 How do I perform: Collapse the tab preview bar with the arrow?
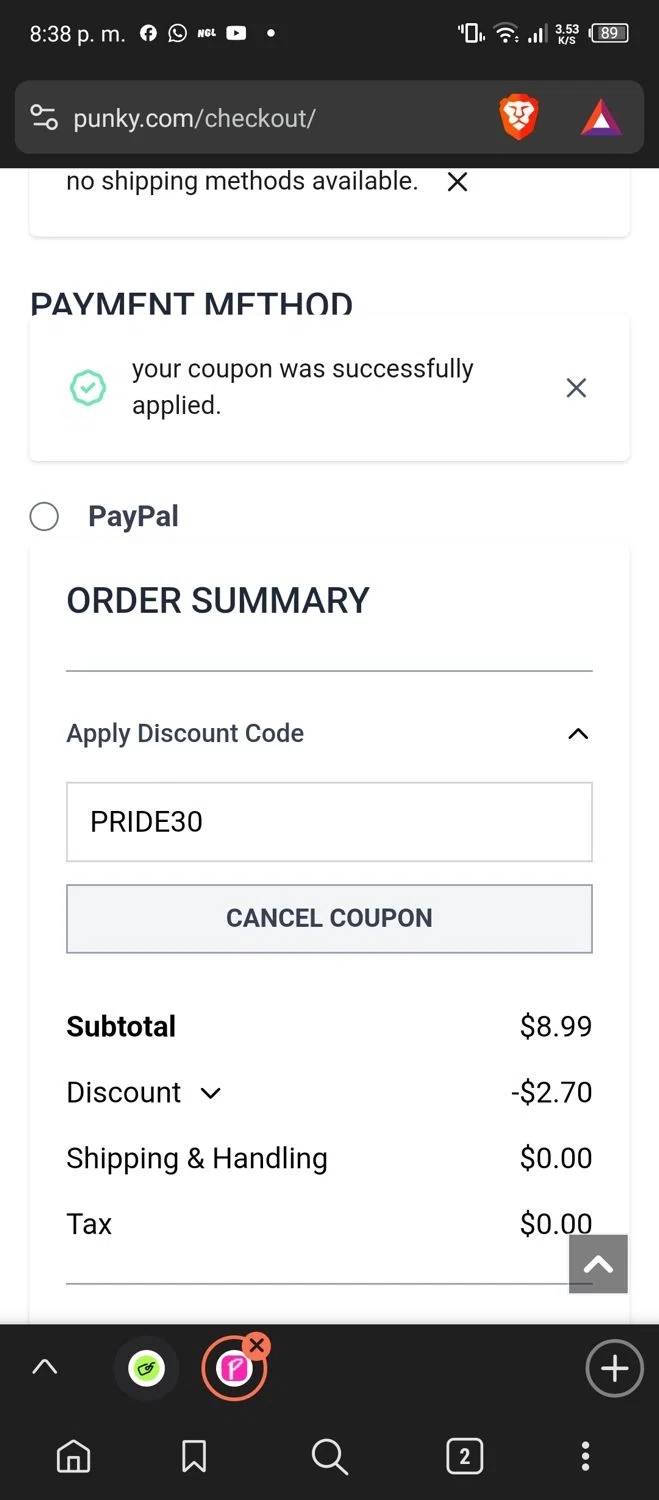tap(44, 1367)
